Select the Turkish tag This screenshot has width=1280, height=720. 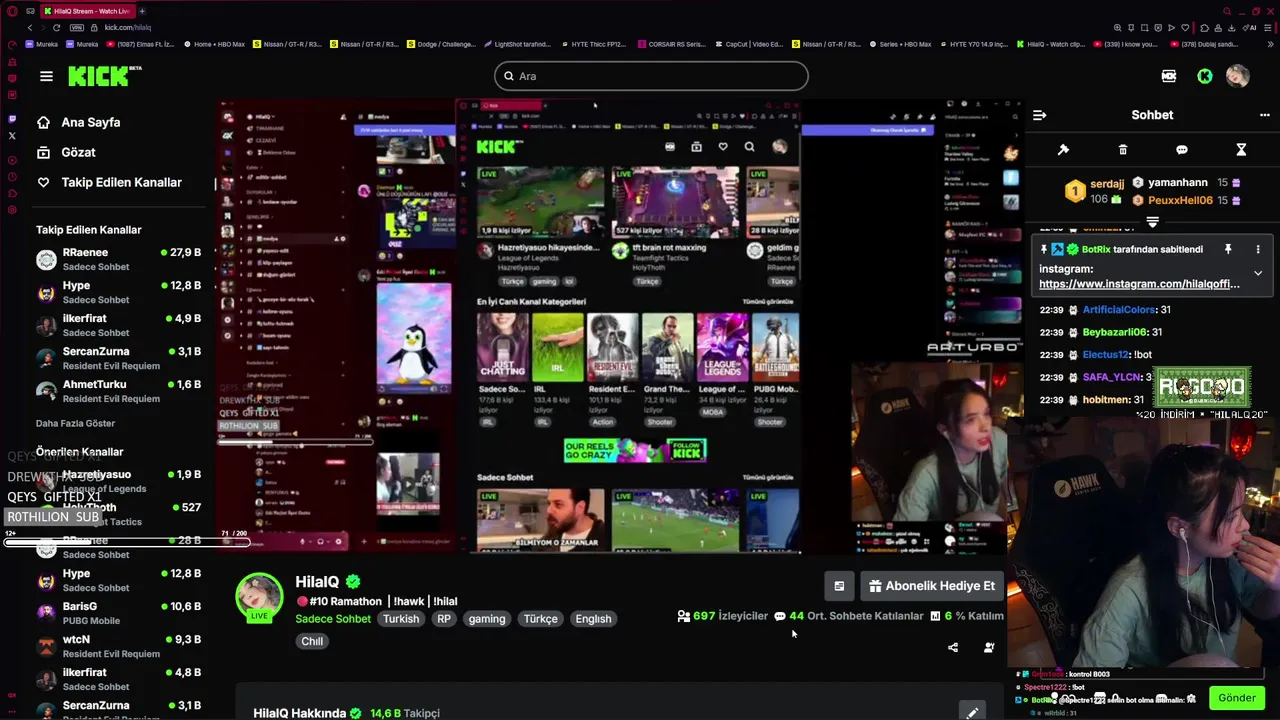pyautogui.click(x=401, y=619)
